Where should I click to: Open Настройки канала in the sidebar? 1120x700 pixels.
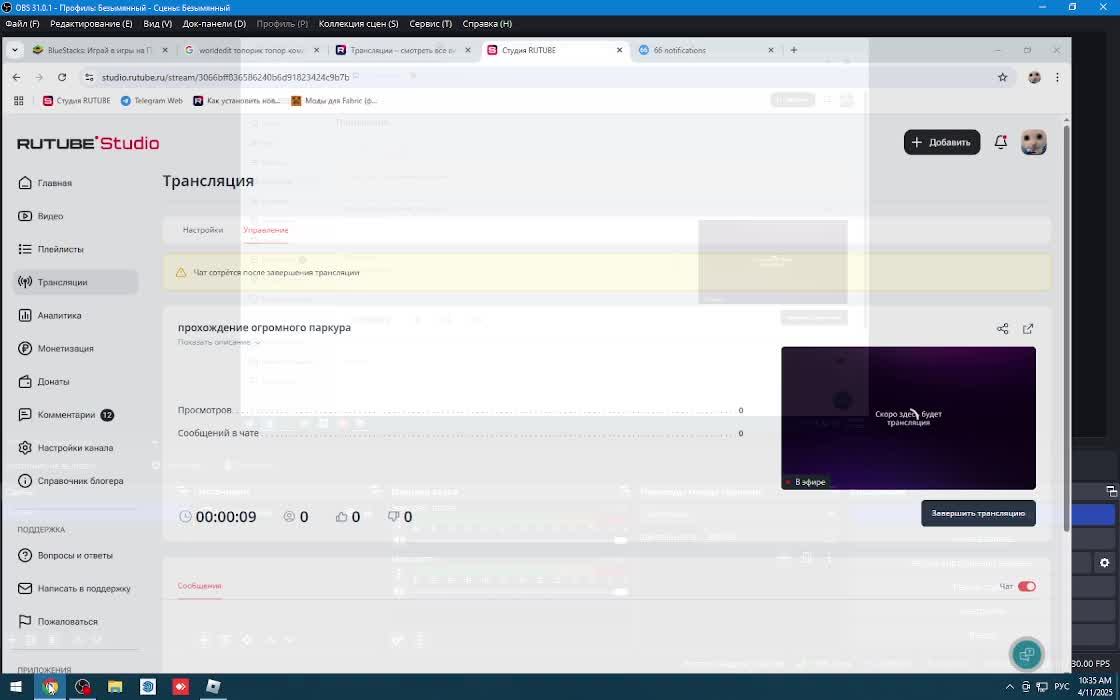point(66,448)
